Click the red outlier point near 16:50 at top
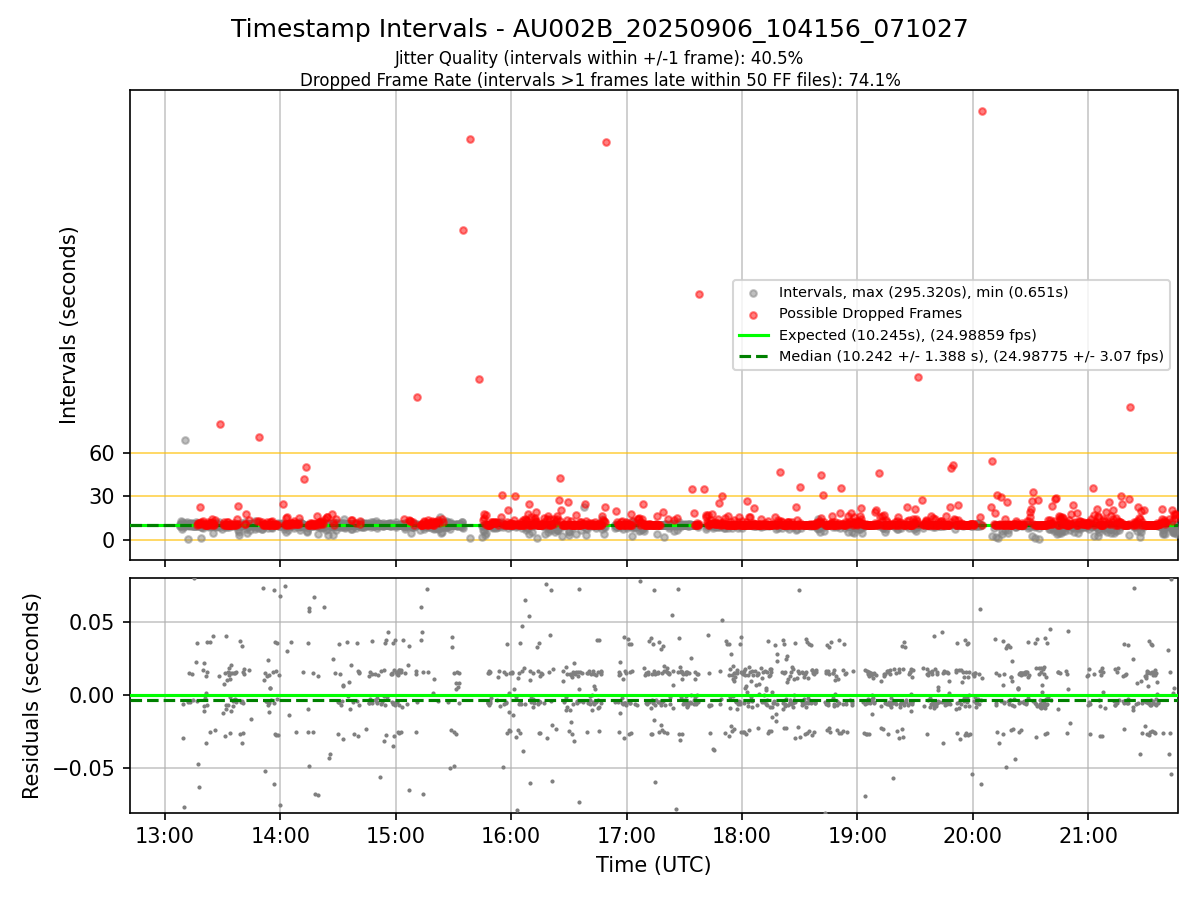The width and height of the screenshot is (1200, 900). (x=606, y=142)
